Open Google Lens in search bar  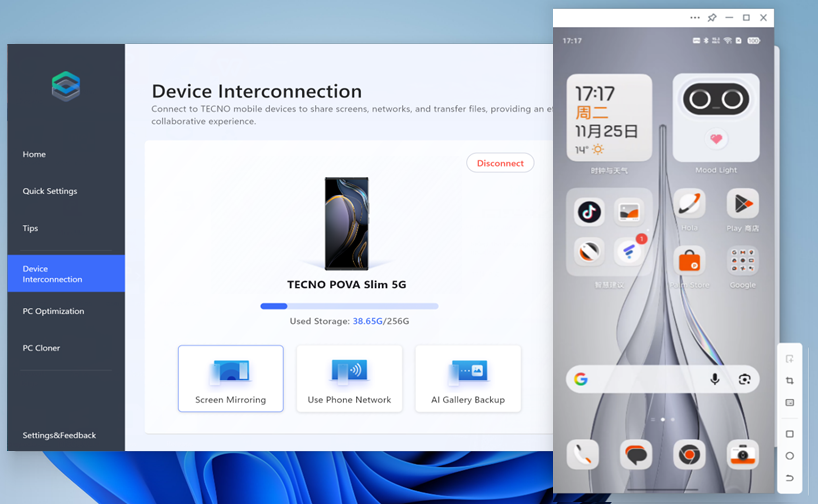click(x=744, y=379)
